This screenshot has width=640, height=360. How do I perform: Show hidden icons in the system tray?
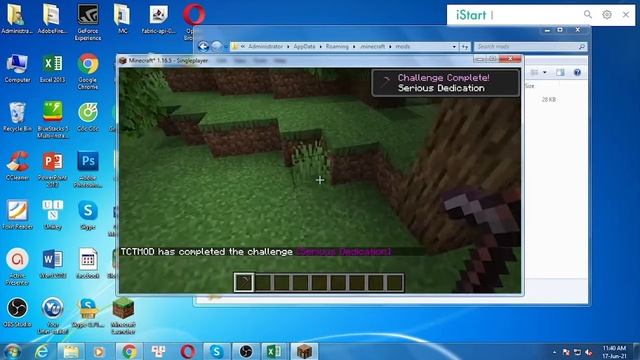tap(554, 352)
